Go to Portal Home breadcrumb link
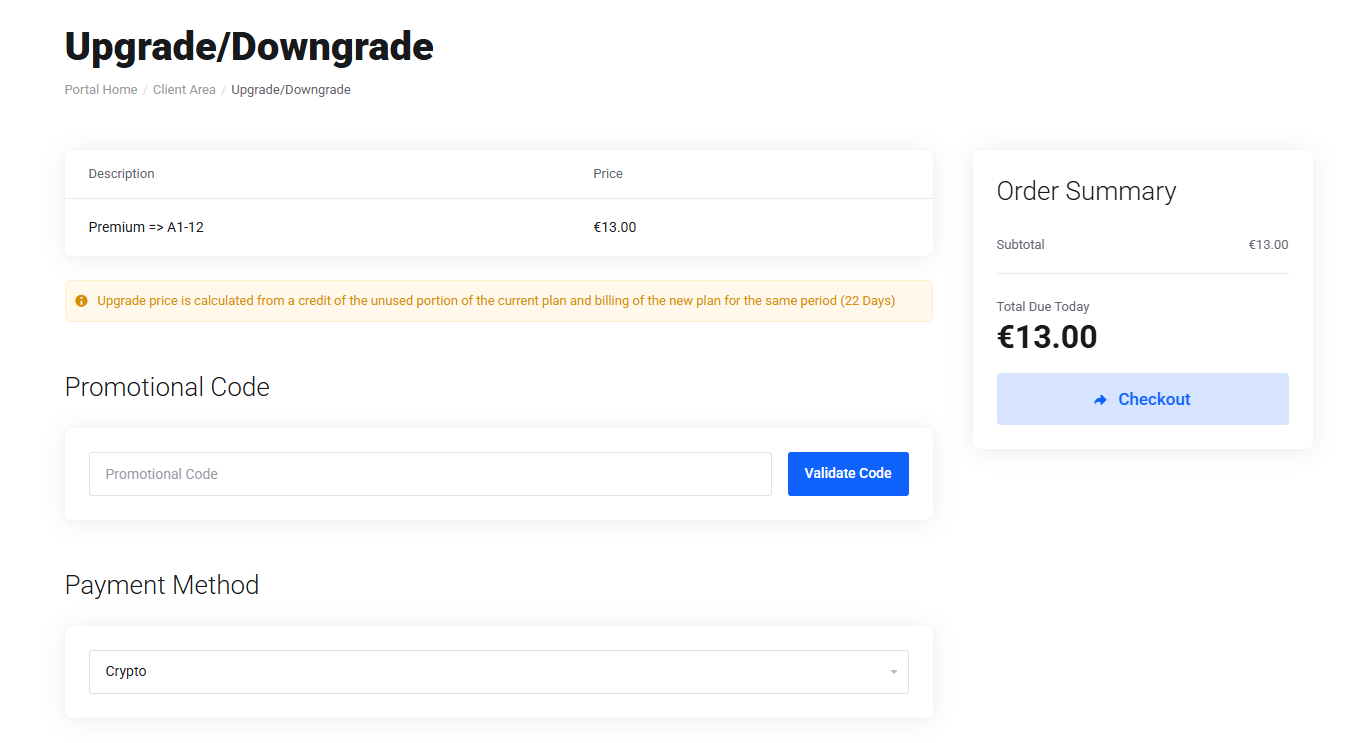 pos(101,90)
